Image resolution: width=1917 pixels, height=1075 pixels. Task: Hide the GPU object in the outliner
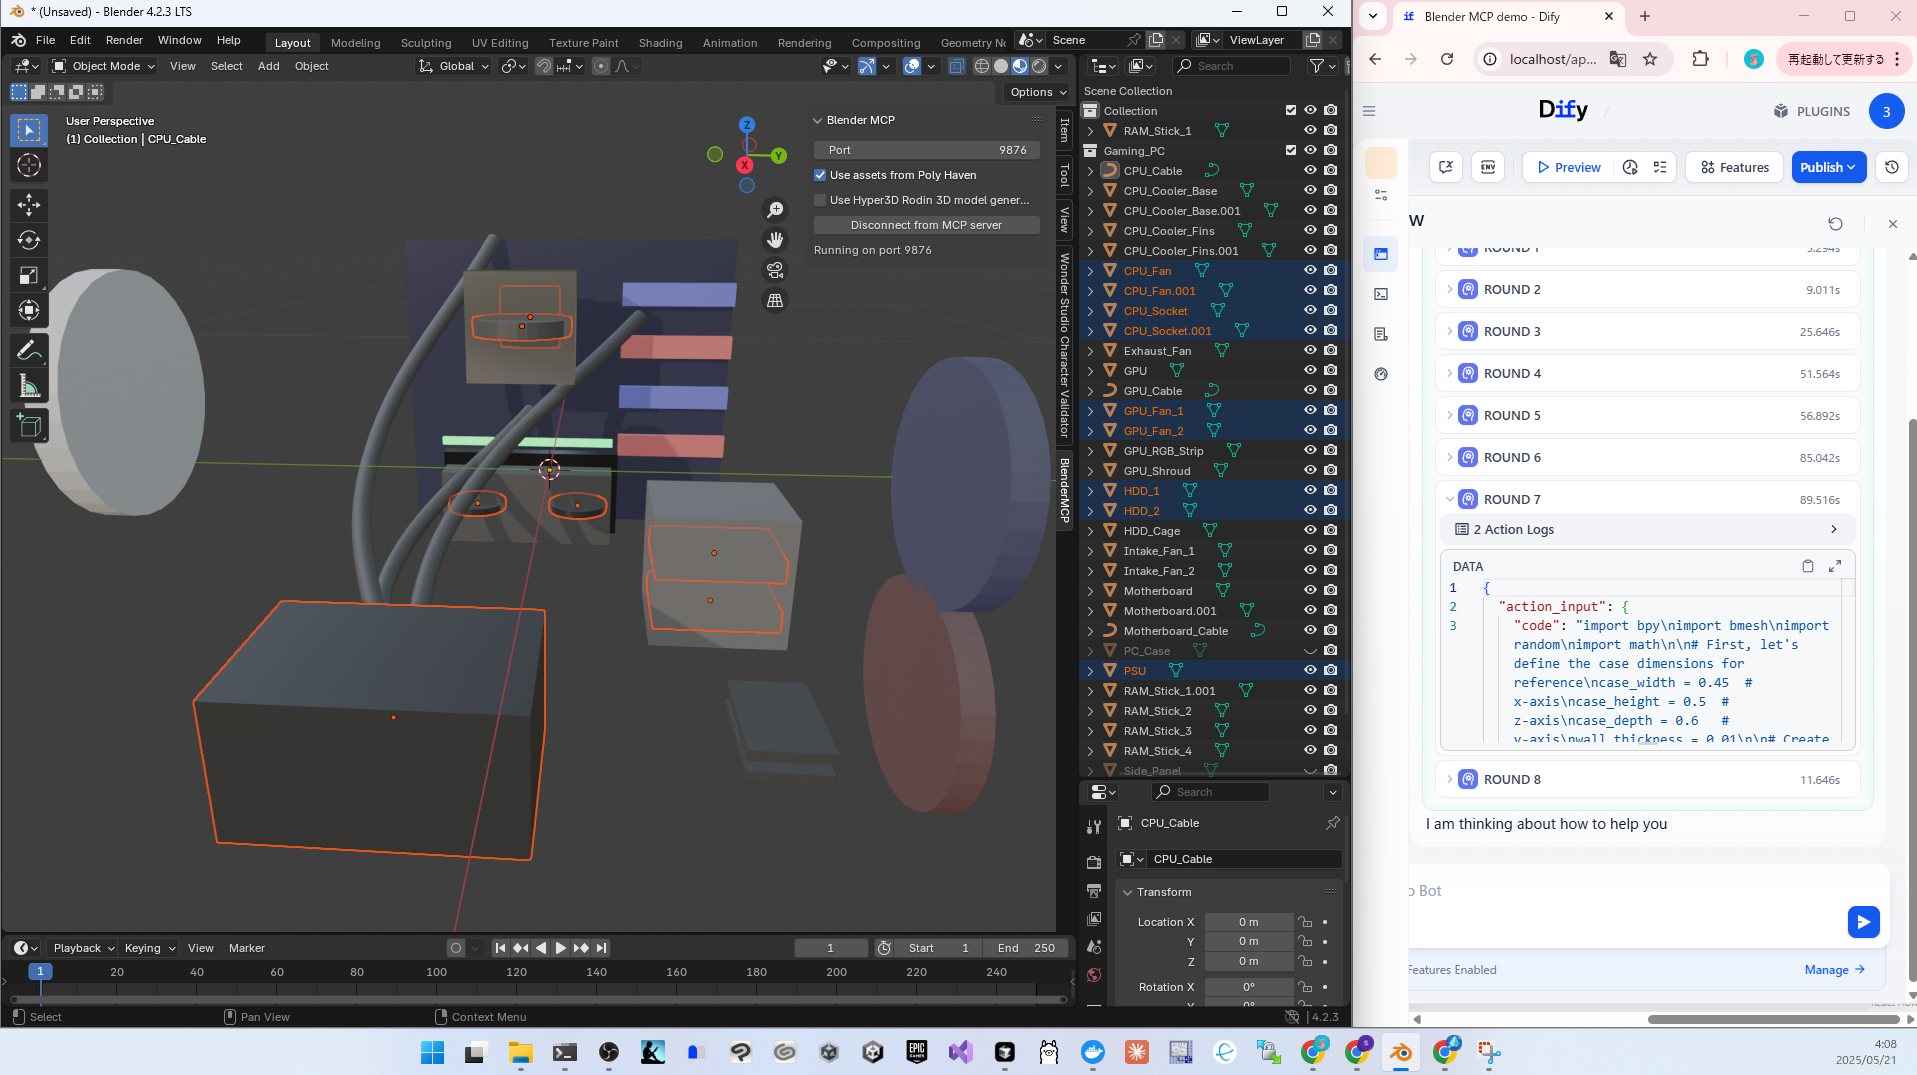tap(1309, 371)
